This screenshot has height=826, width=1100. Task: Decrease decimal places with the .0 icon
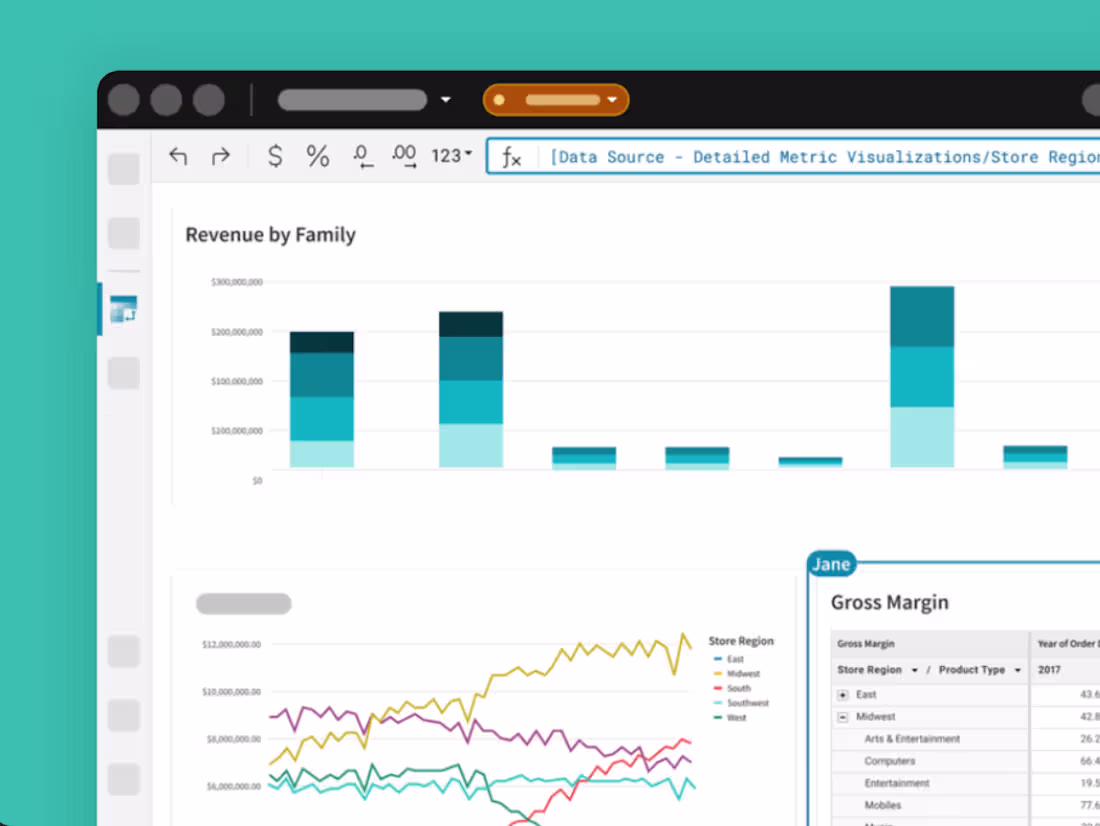click(x=362, y=156)
